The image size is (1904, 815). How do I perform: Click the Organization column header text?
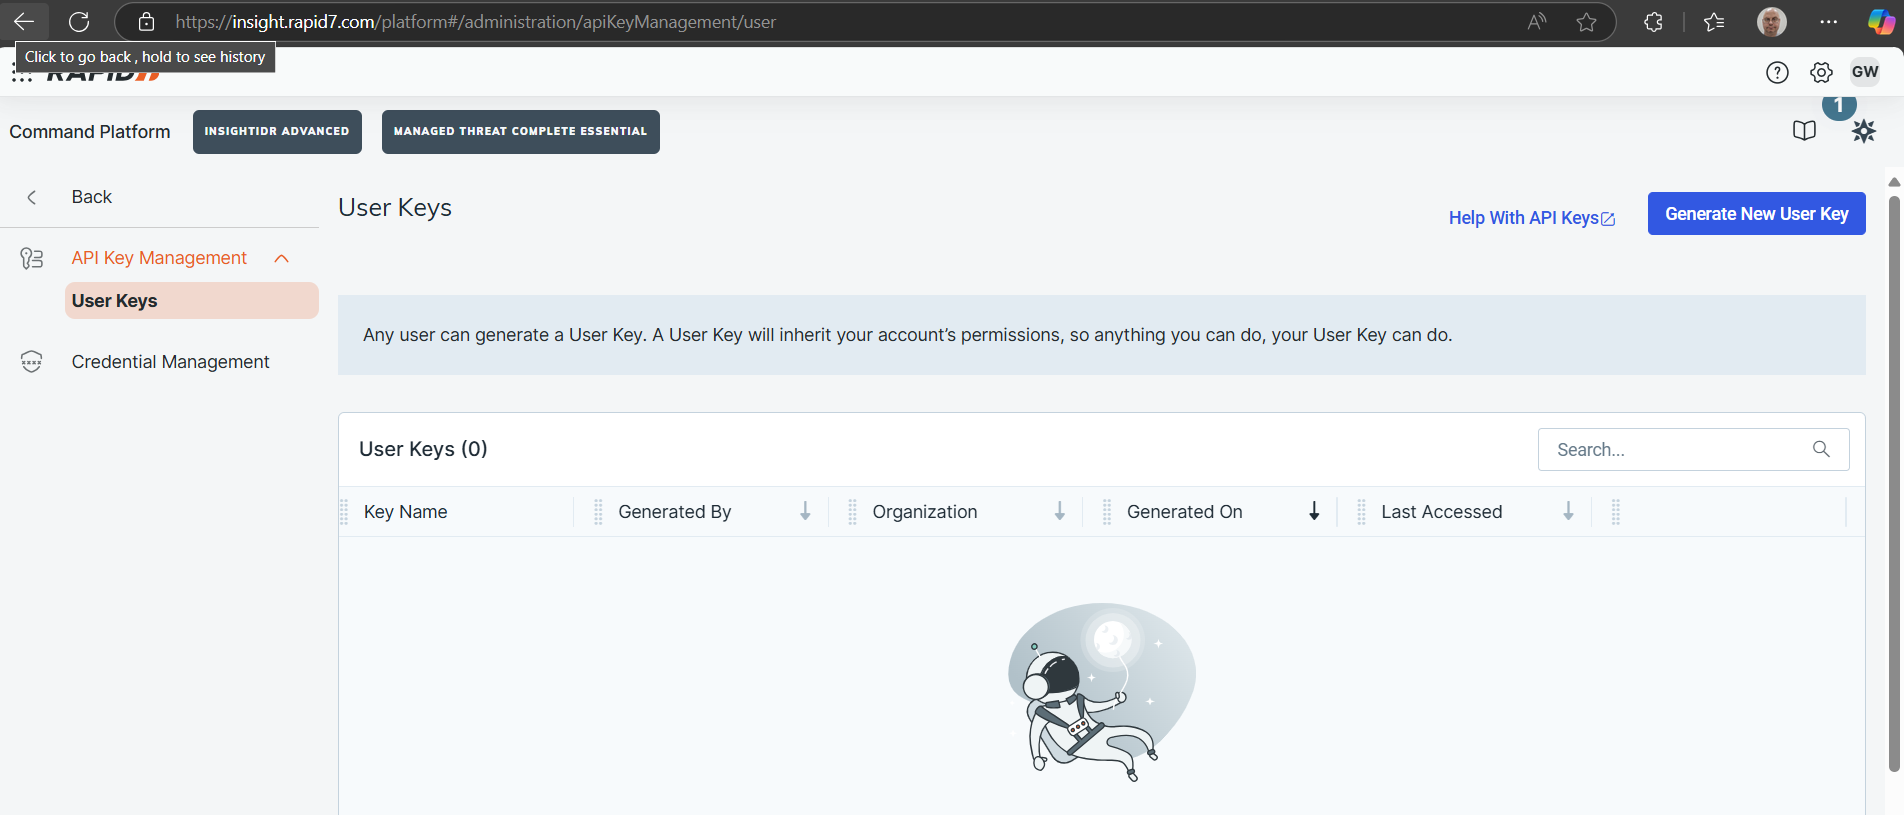(x=925, y=512)
